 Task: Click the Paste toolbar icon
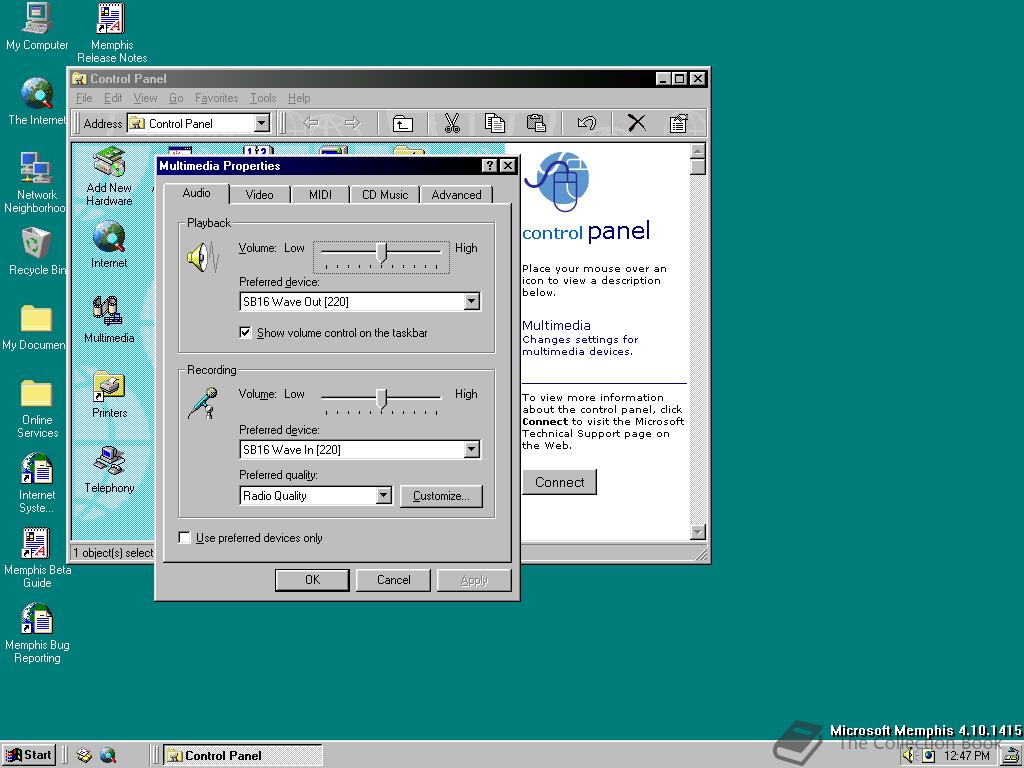(x=536, y=123)
